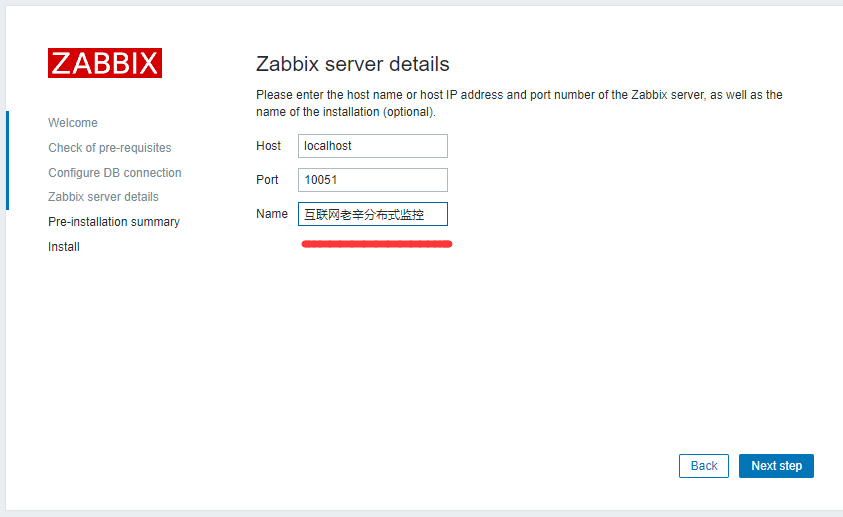This screenshot has width=843, height=517.
Task: Open Pre-installation summary step
Action: point(113,221)
